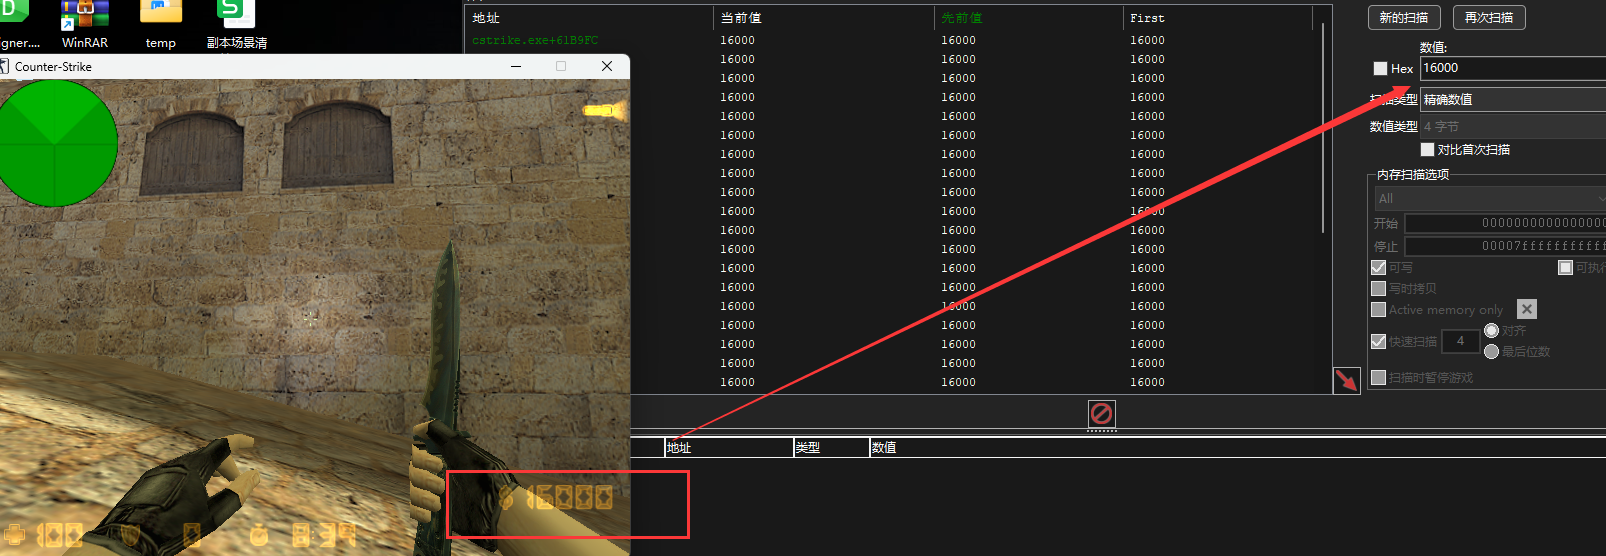Viewport: 1606px width, 556px height.
Task: Click the red circle-slash icon below the results
Action: coord(1101,413)
